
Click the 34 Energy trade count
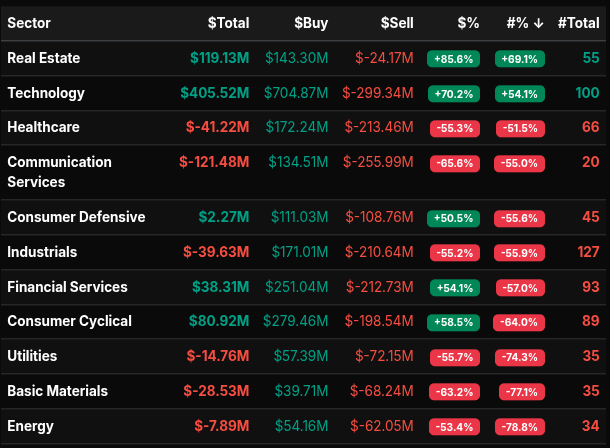coord(591,426)
